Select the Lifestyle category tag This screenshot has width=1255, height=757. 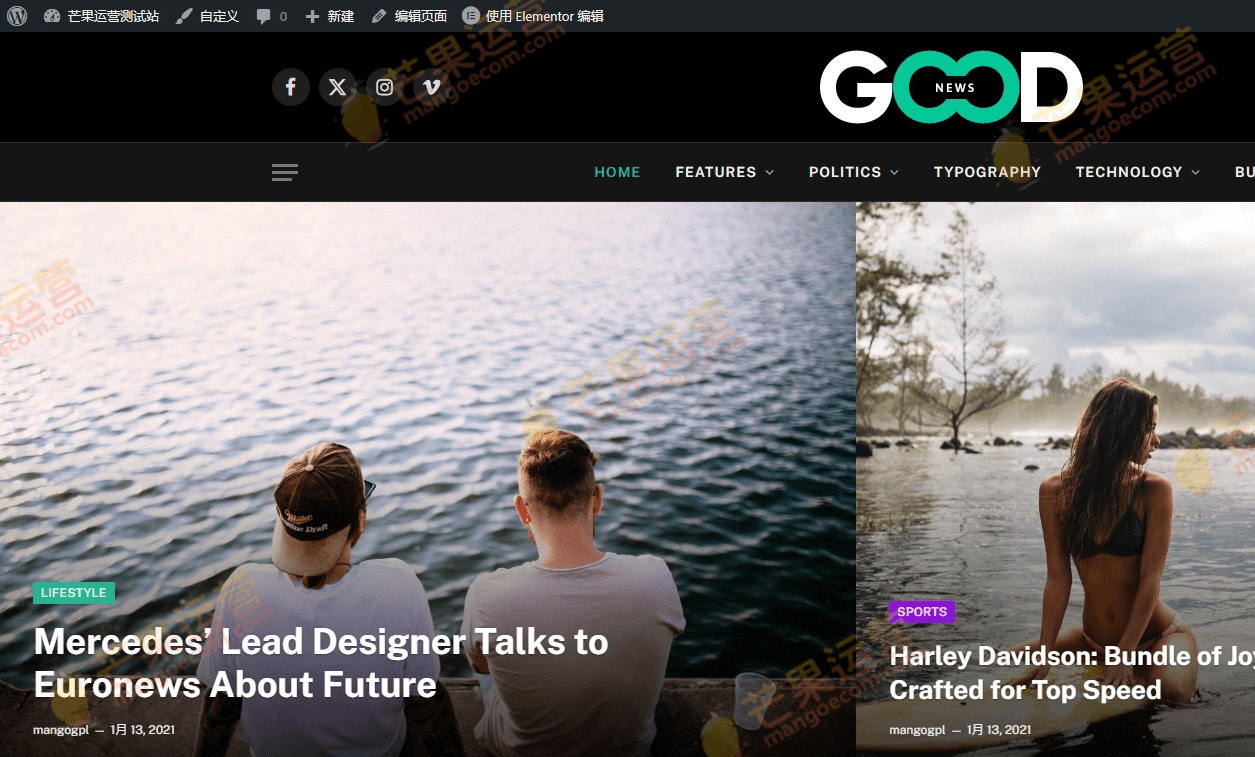point(74,593)
